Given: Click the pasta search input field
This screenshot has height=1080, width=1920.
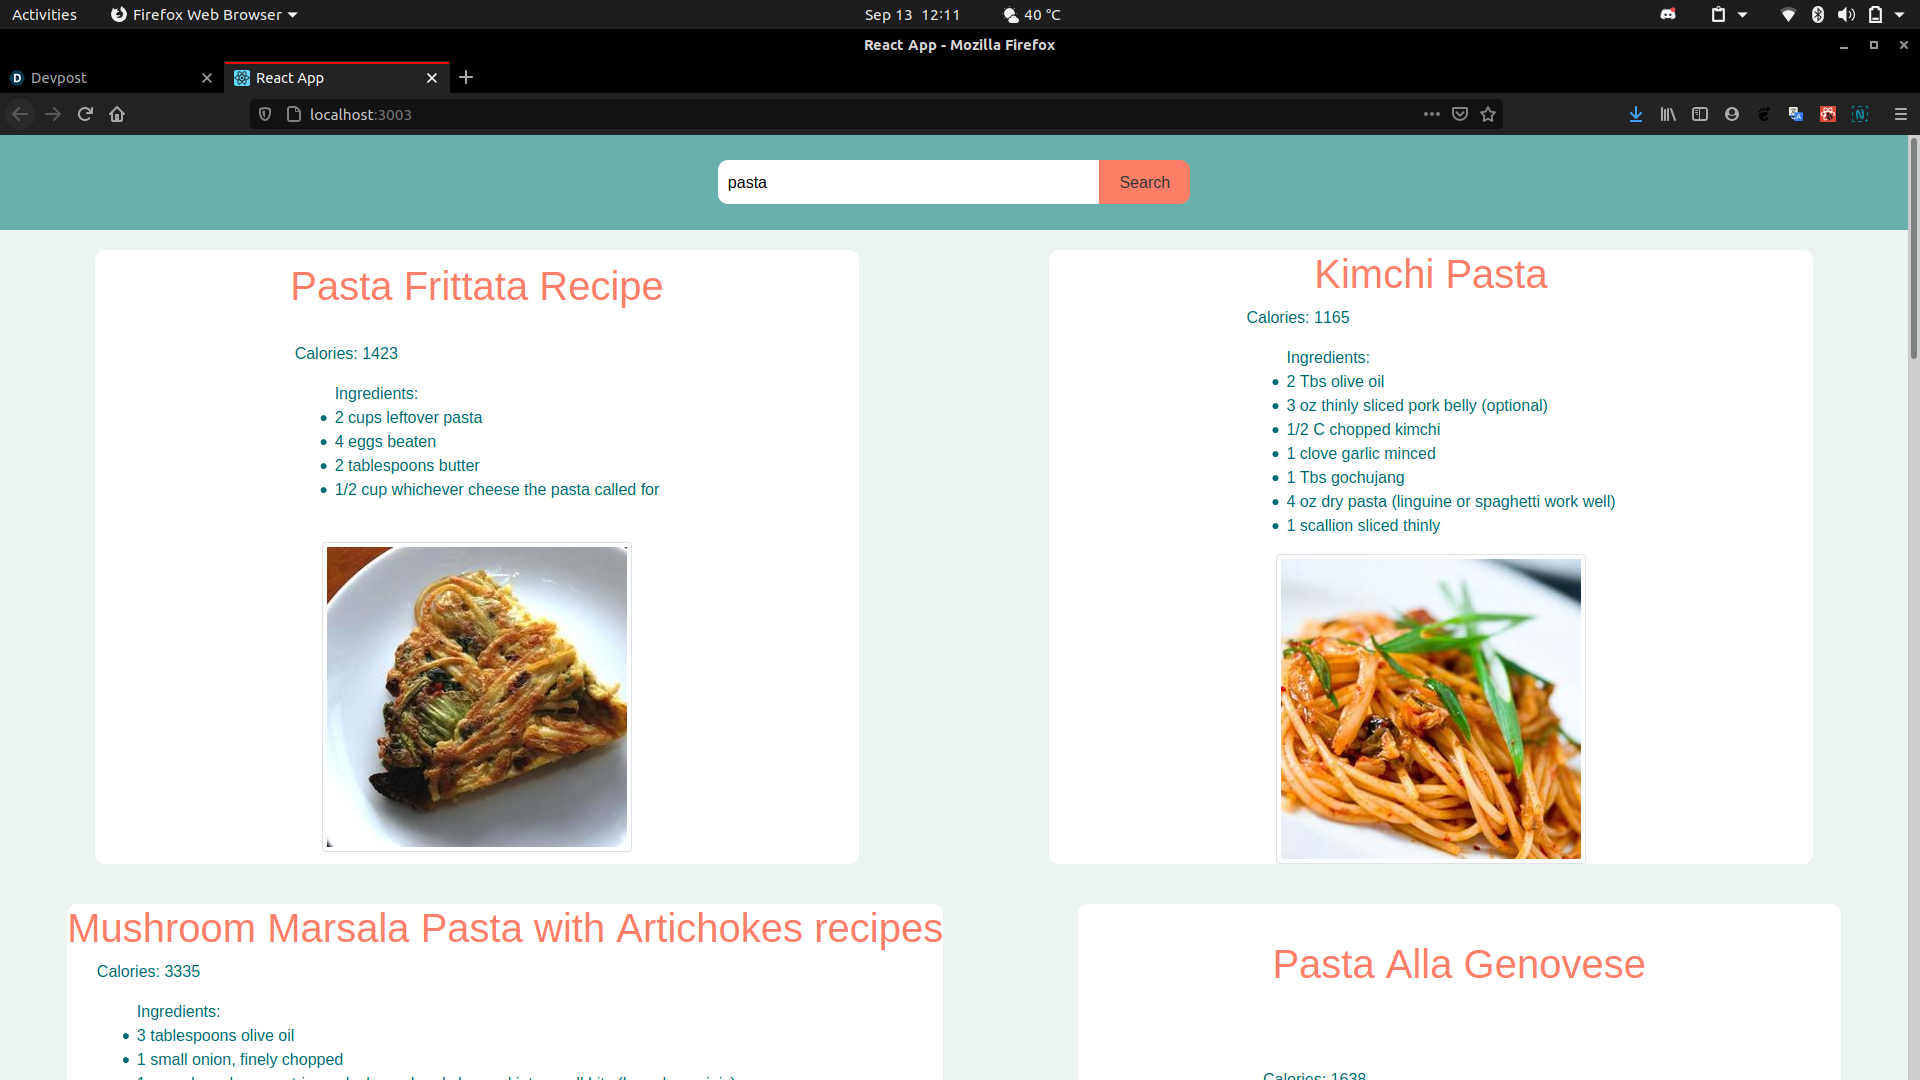Looking at the screenshot, I should [907, 182].
